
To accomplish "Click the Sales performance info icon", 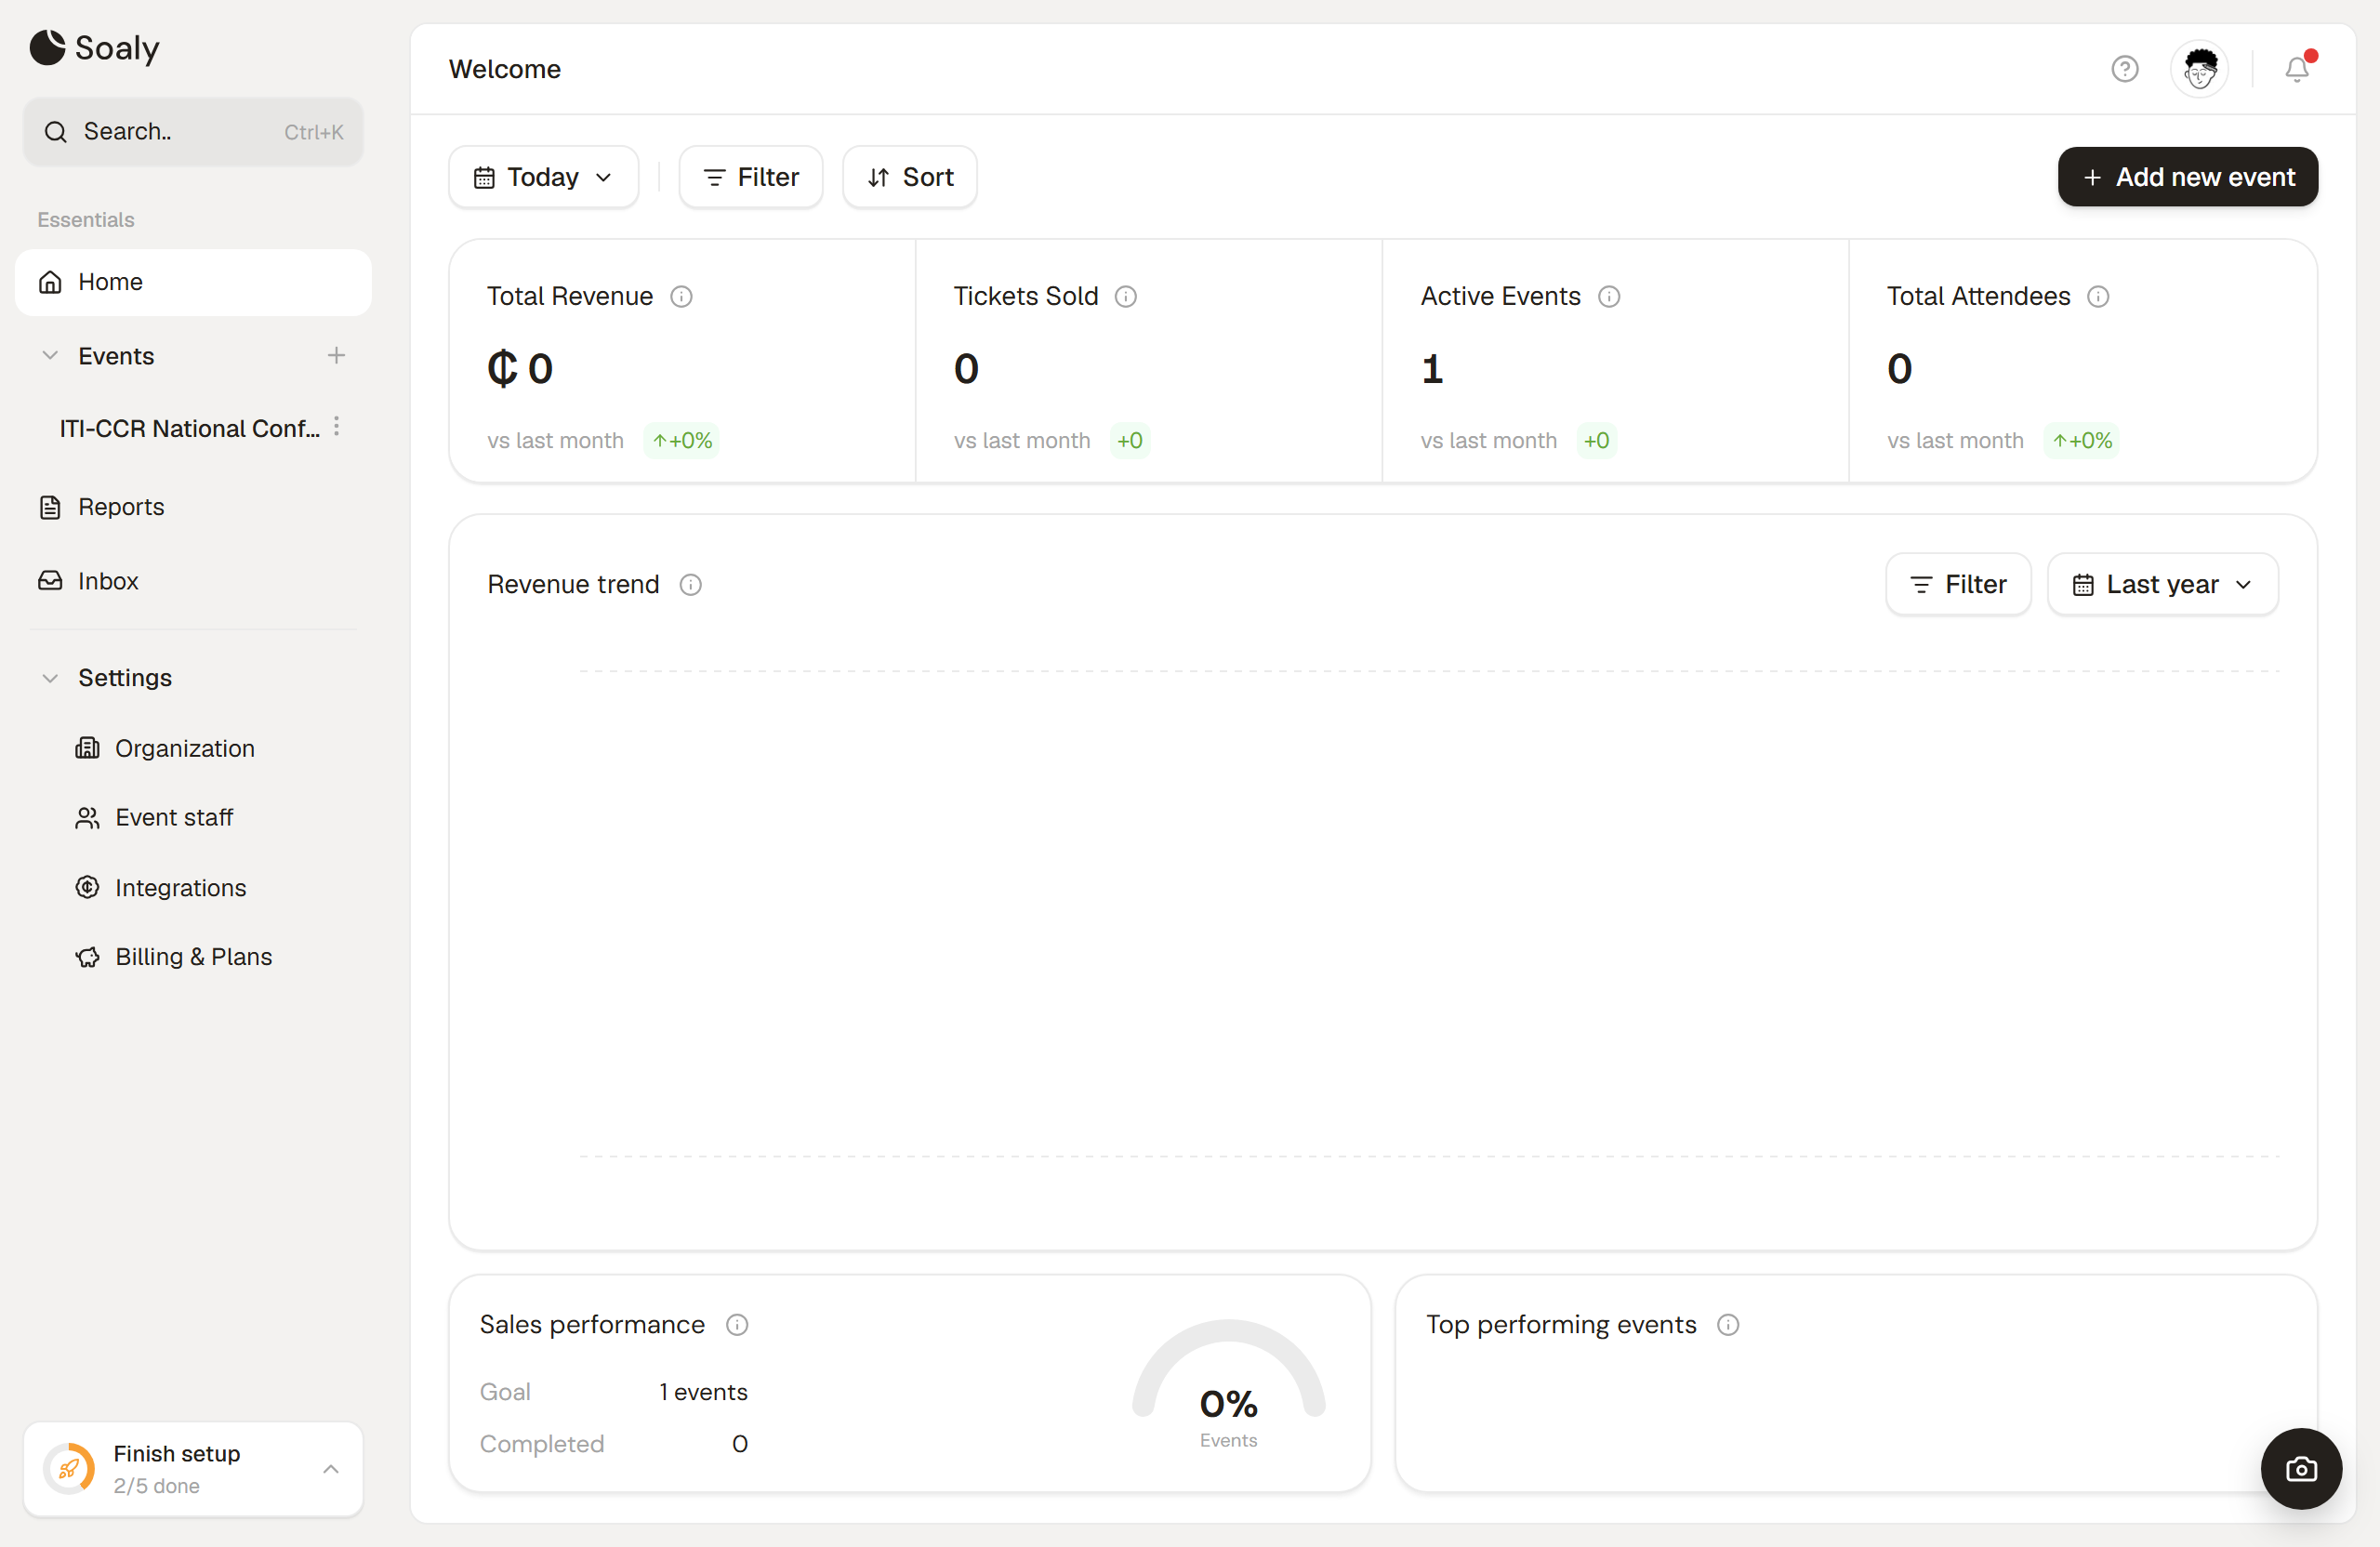I will coord(737,1324).
